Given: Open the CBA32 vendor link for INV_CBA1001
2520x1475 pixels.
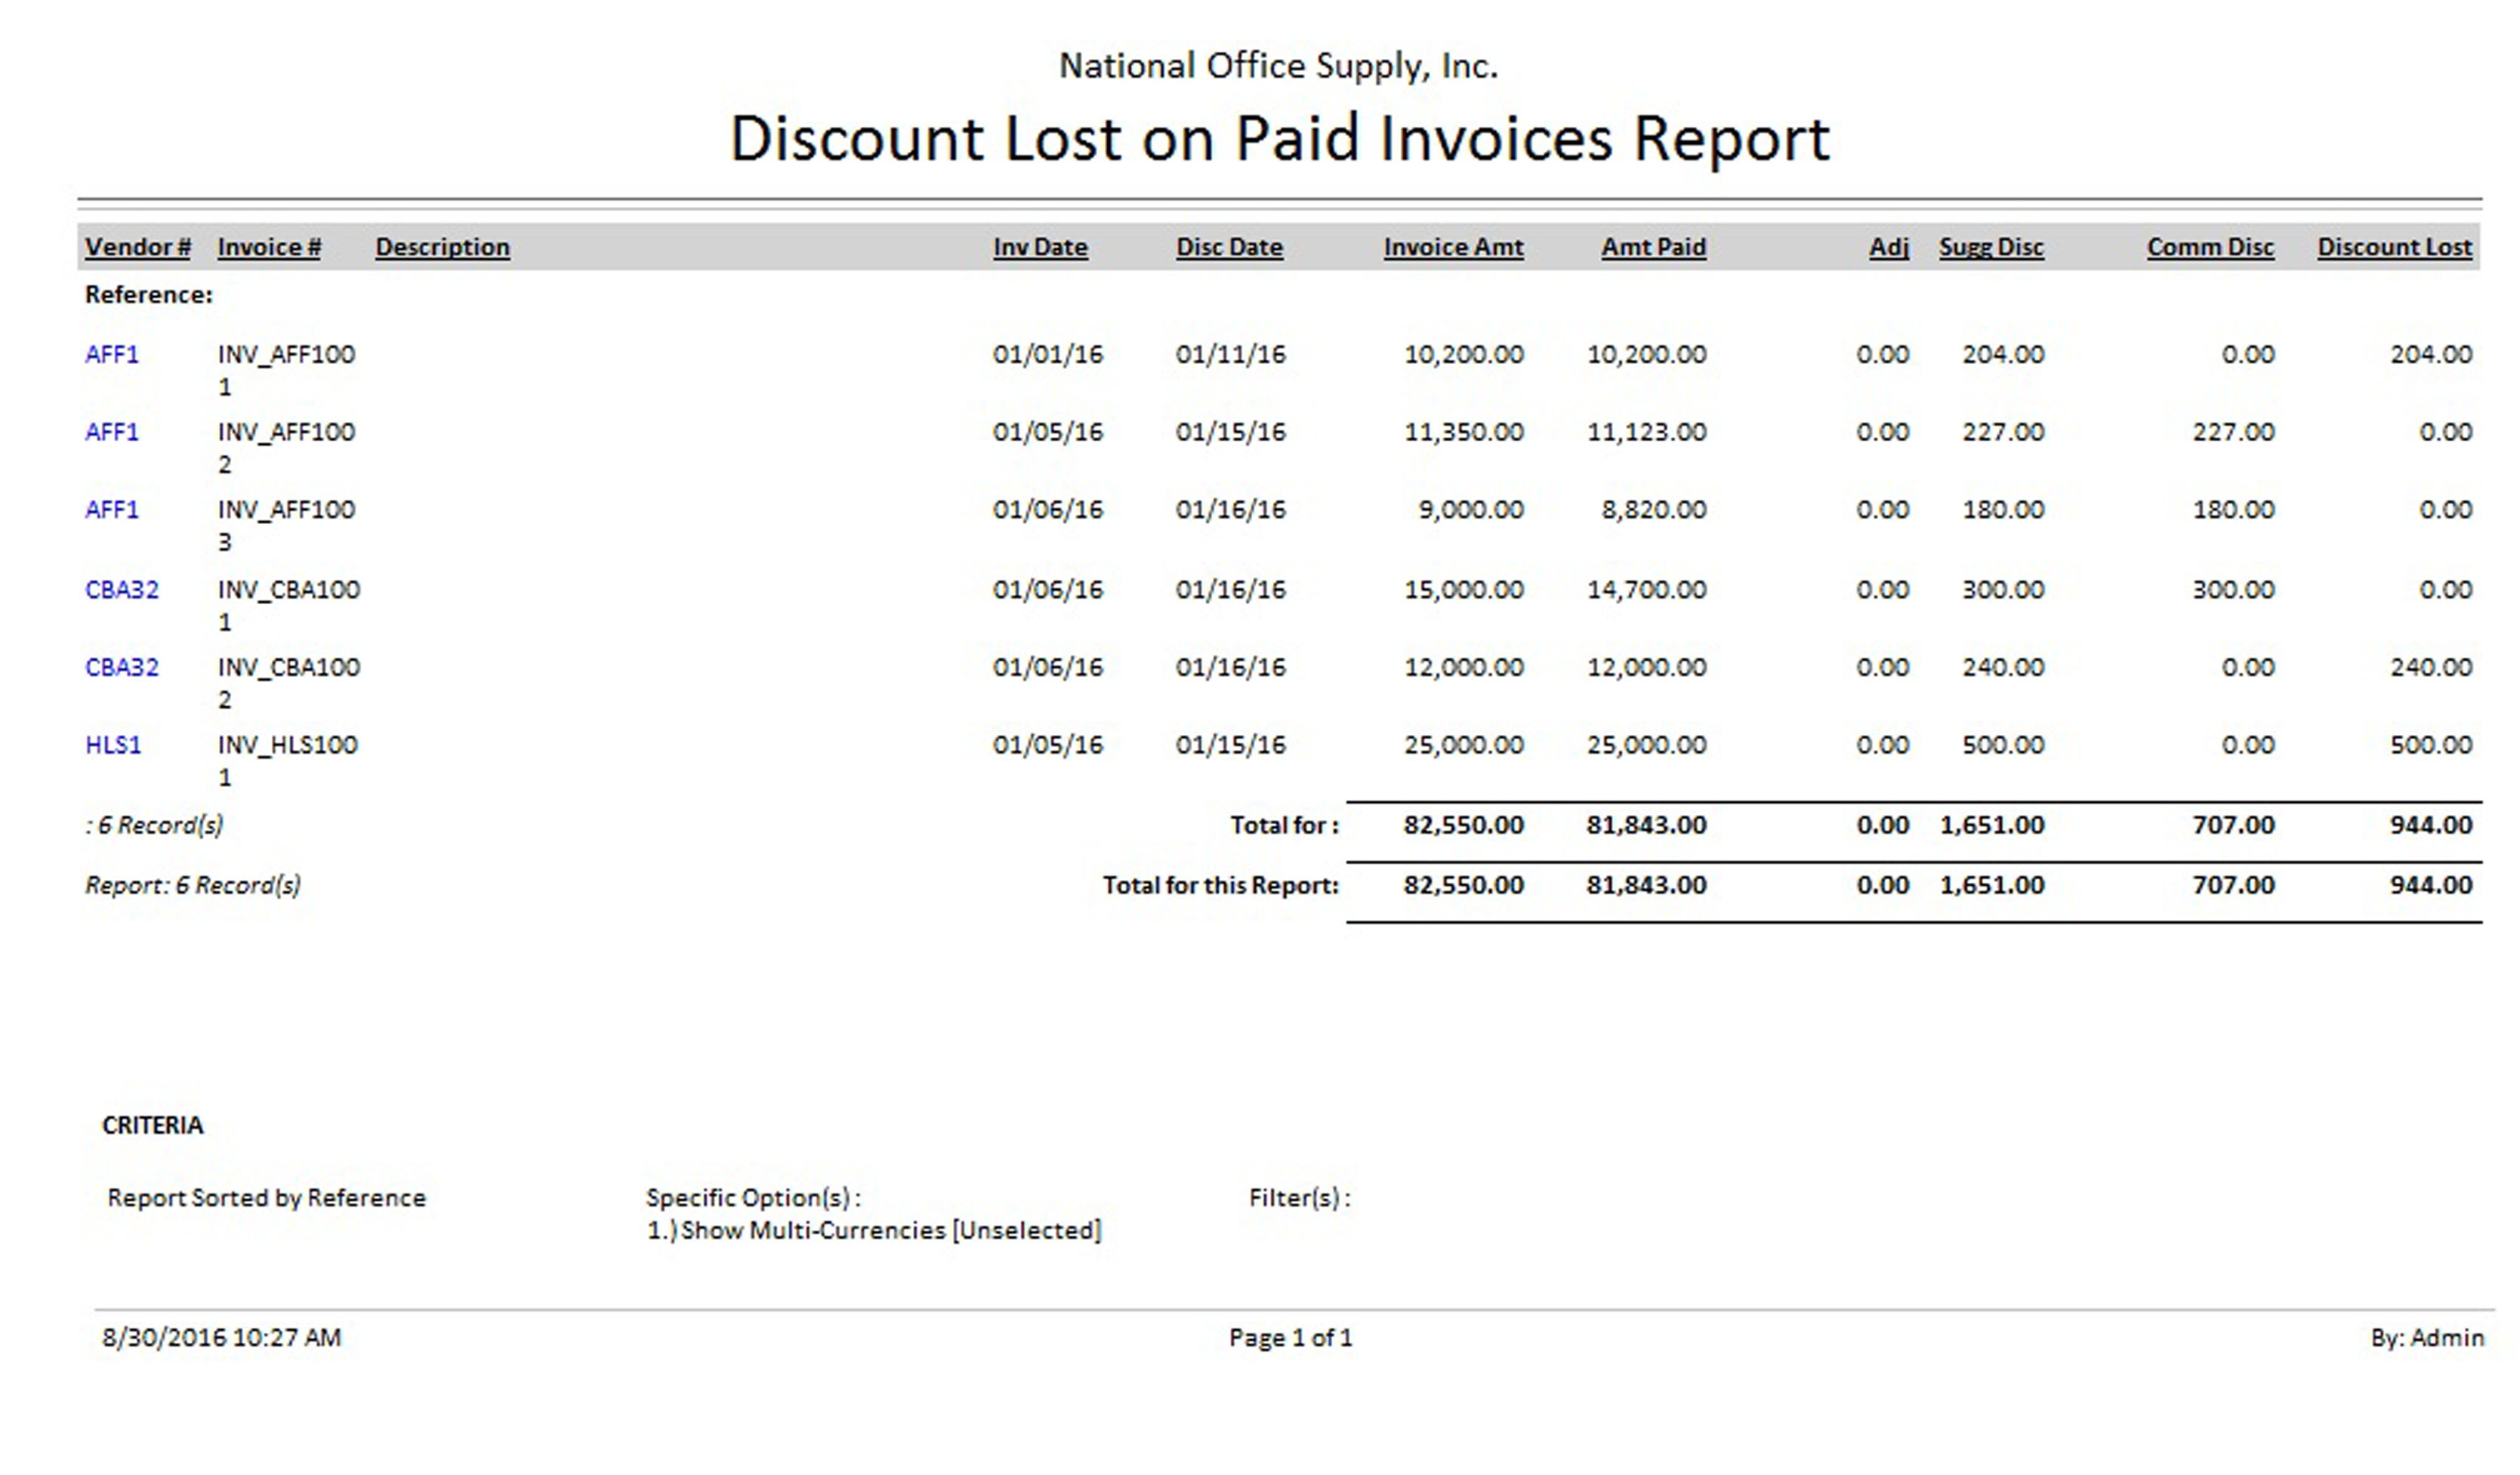Looking at the screenshot, I should (122, 590).
